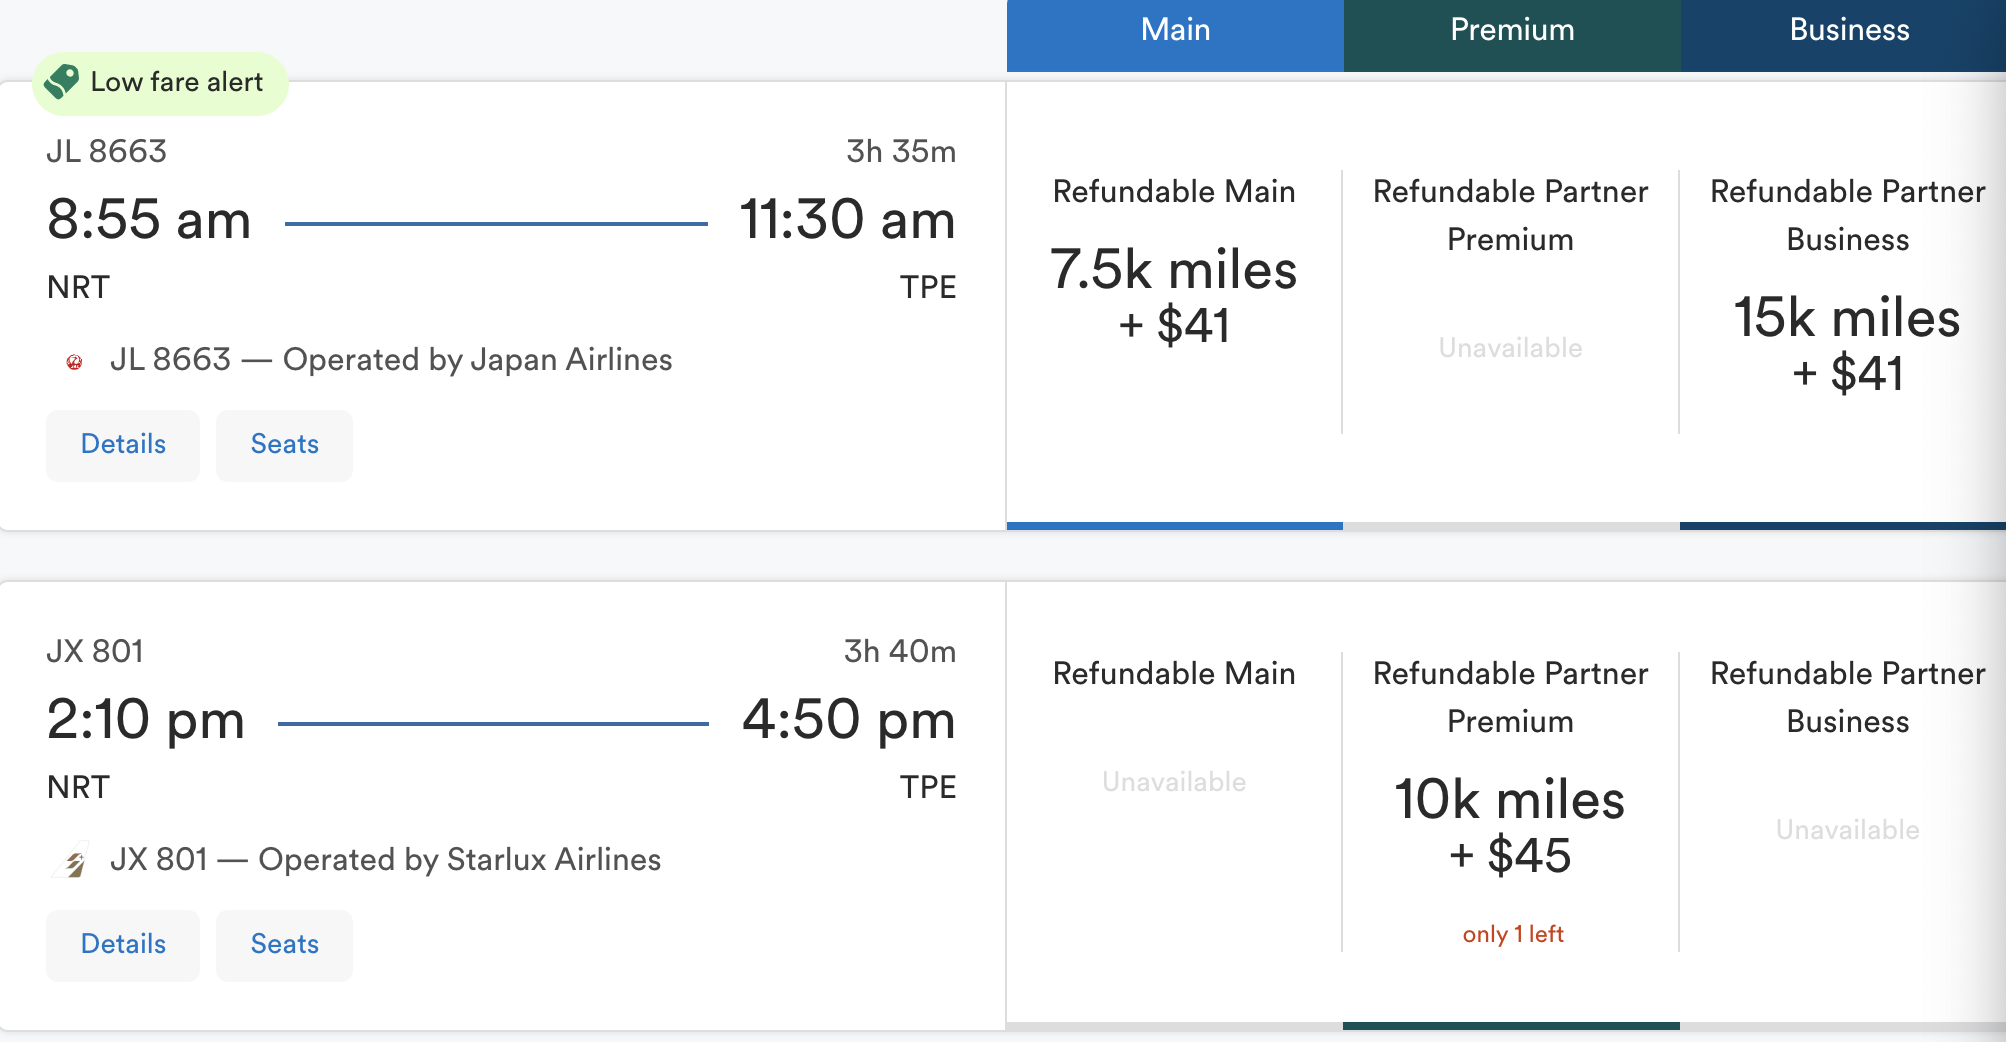Click the Japan Airlines logo icon
This screenshot has width=2006, height=1042.
coord(74,362)
